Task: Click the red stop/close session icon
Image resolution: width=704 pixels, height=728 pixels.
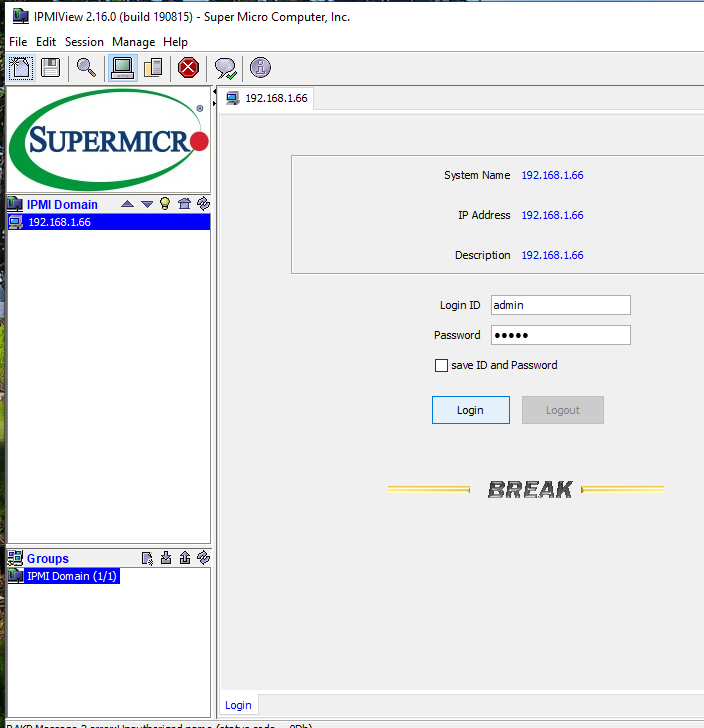Action: 188,68
